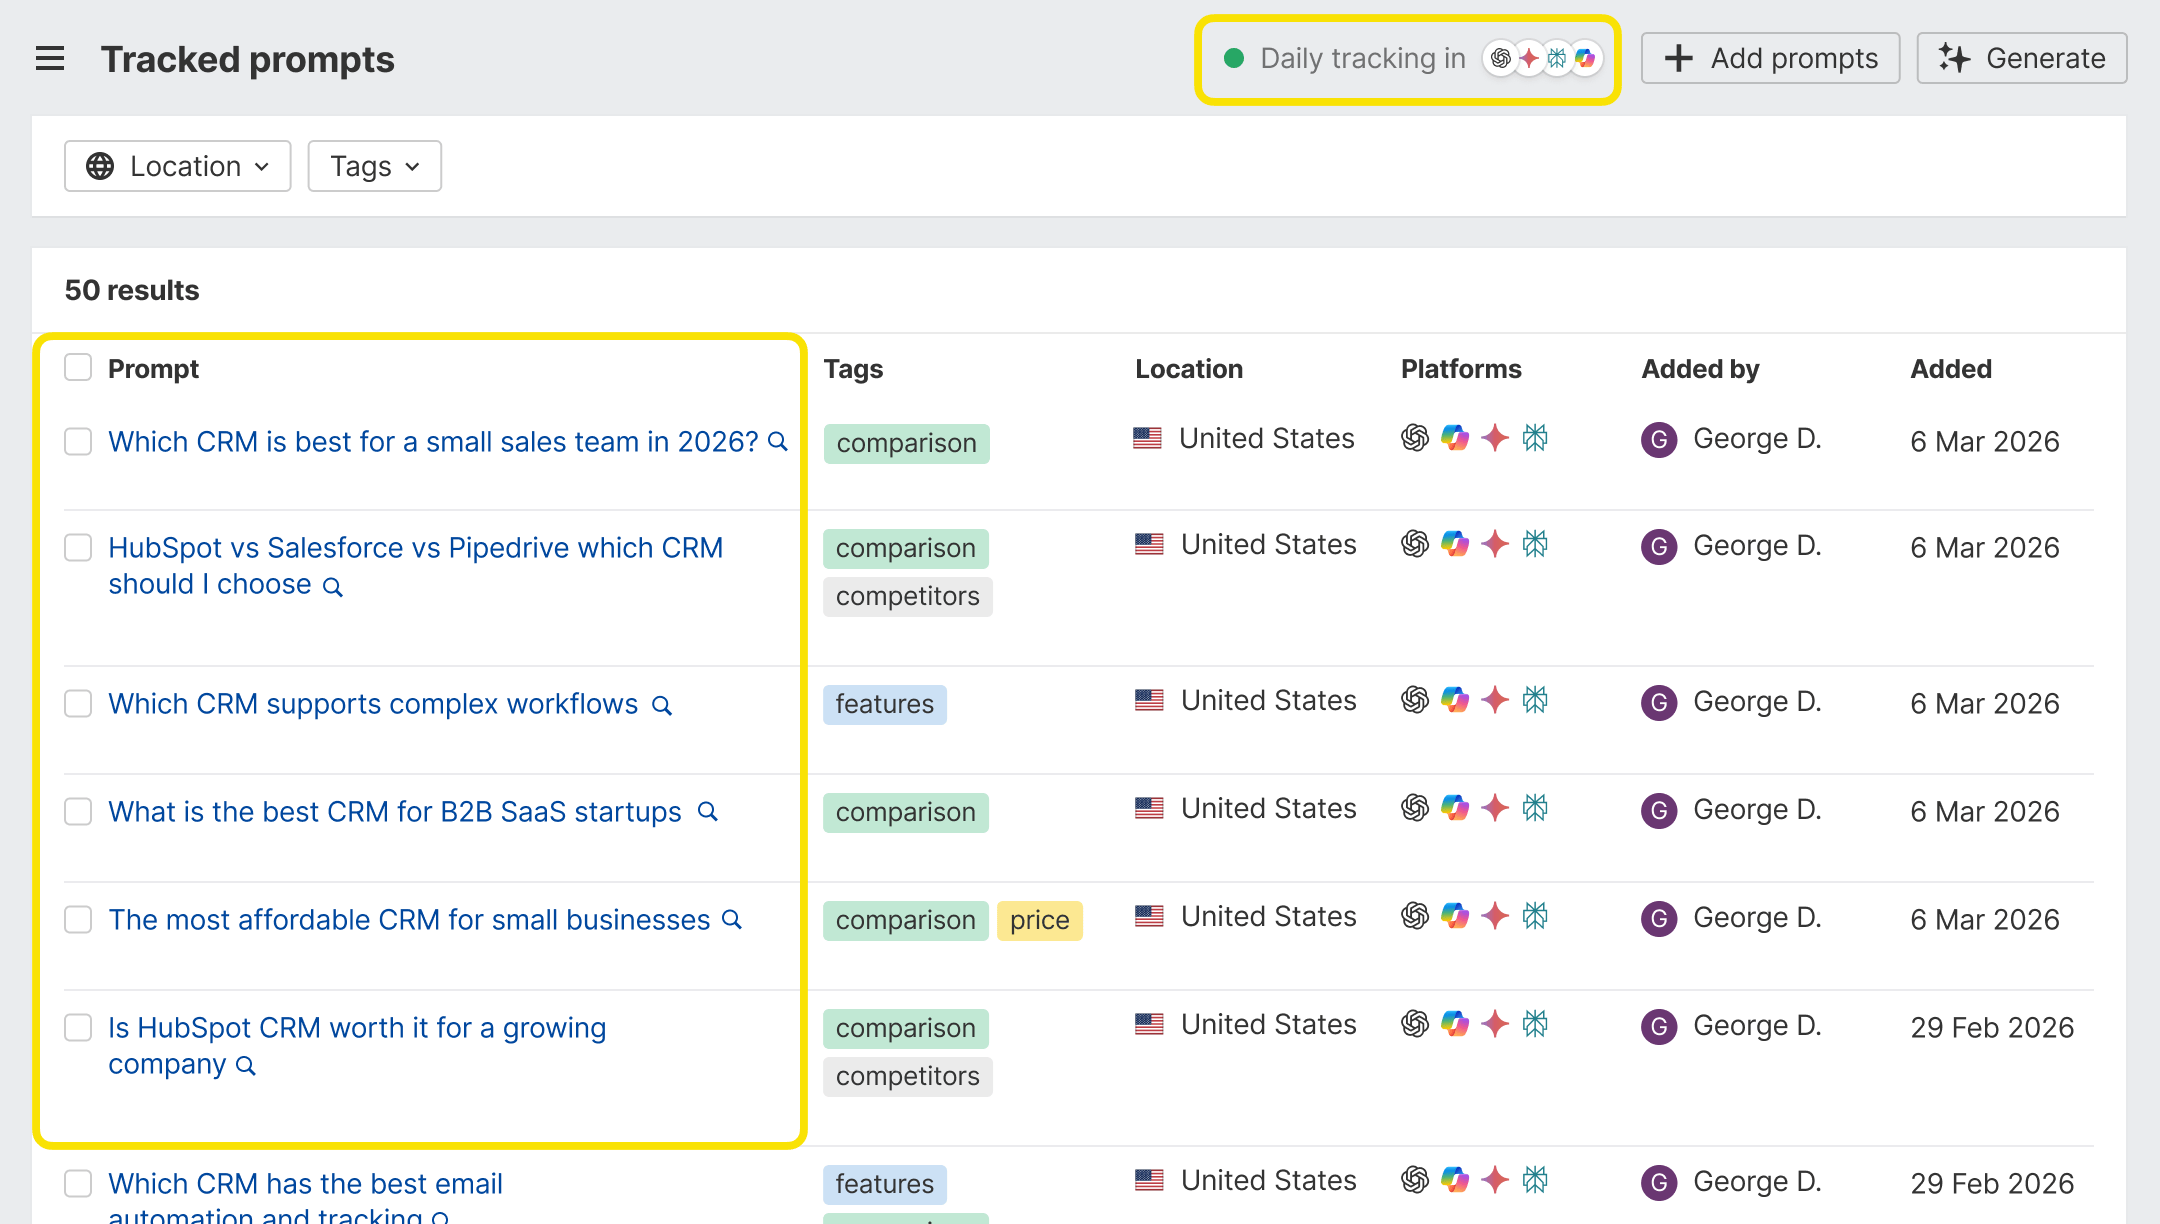Click the yellow 'price' tag
Viewport: 2160px width, 1224px height.
click(1039, 920)
